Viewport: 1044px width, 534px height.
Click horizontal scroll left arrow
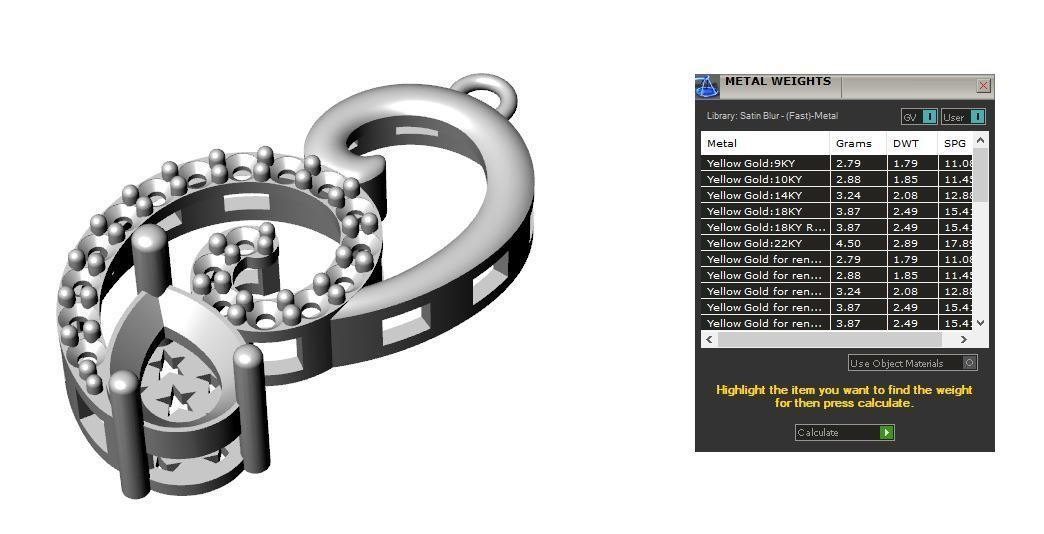(x=709, y=340)
